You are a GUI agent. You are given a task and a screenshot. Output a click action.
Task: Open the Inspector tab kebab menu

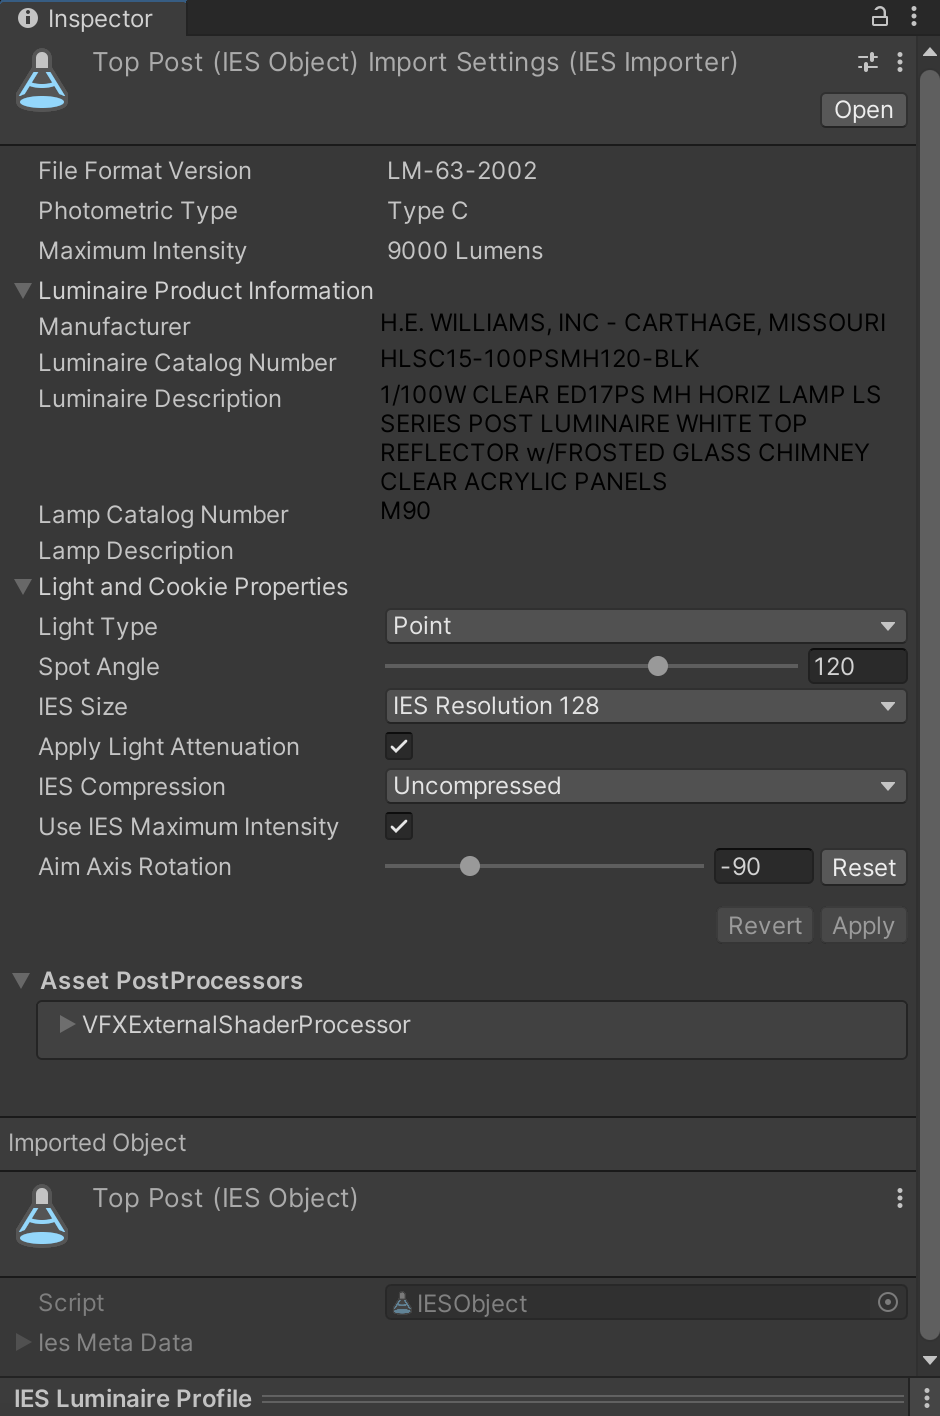pos(914,16)
